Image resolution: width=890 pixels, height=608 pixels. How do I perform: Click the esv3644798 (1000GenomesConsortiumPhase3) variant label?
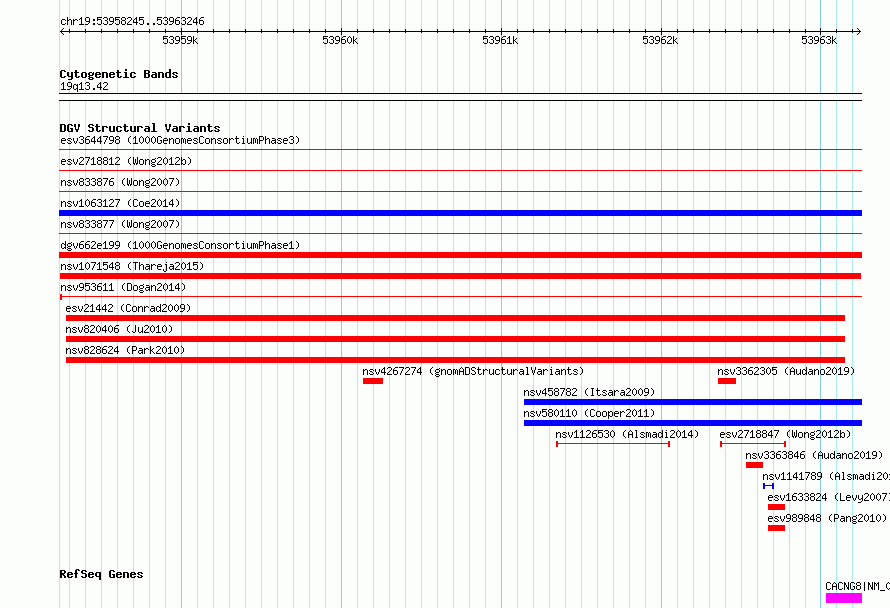tap(180, 140)
